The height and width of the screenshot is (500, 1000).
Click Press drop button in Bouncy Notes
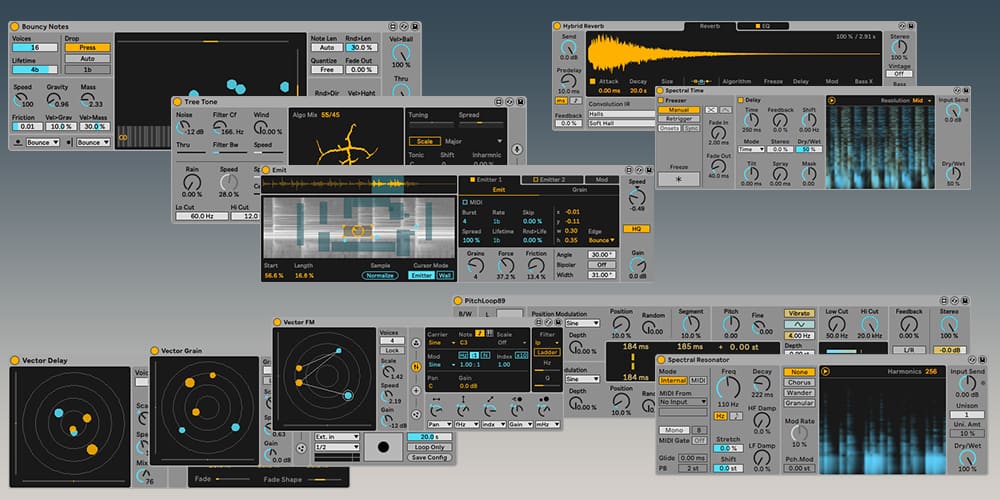coord(87,47)
